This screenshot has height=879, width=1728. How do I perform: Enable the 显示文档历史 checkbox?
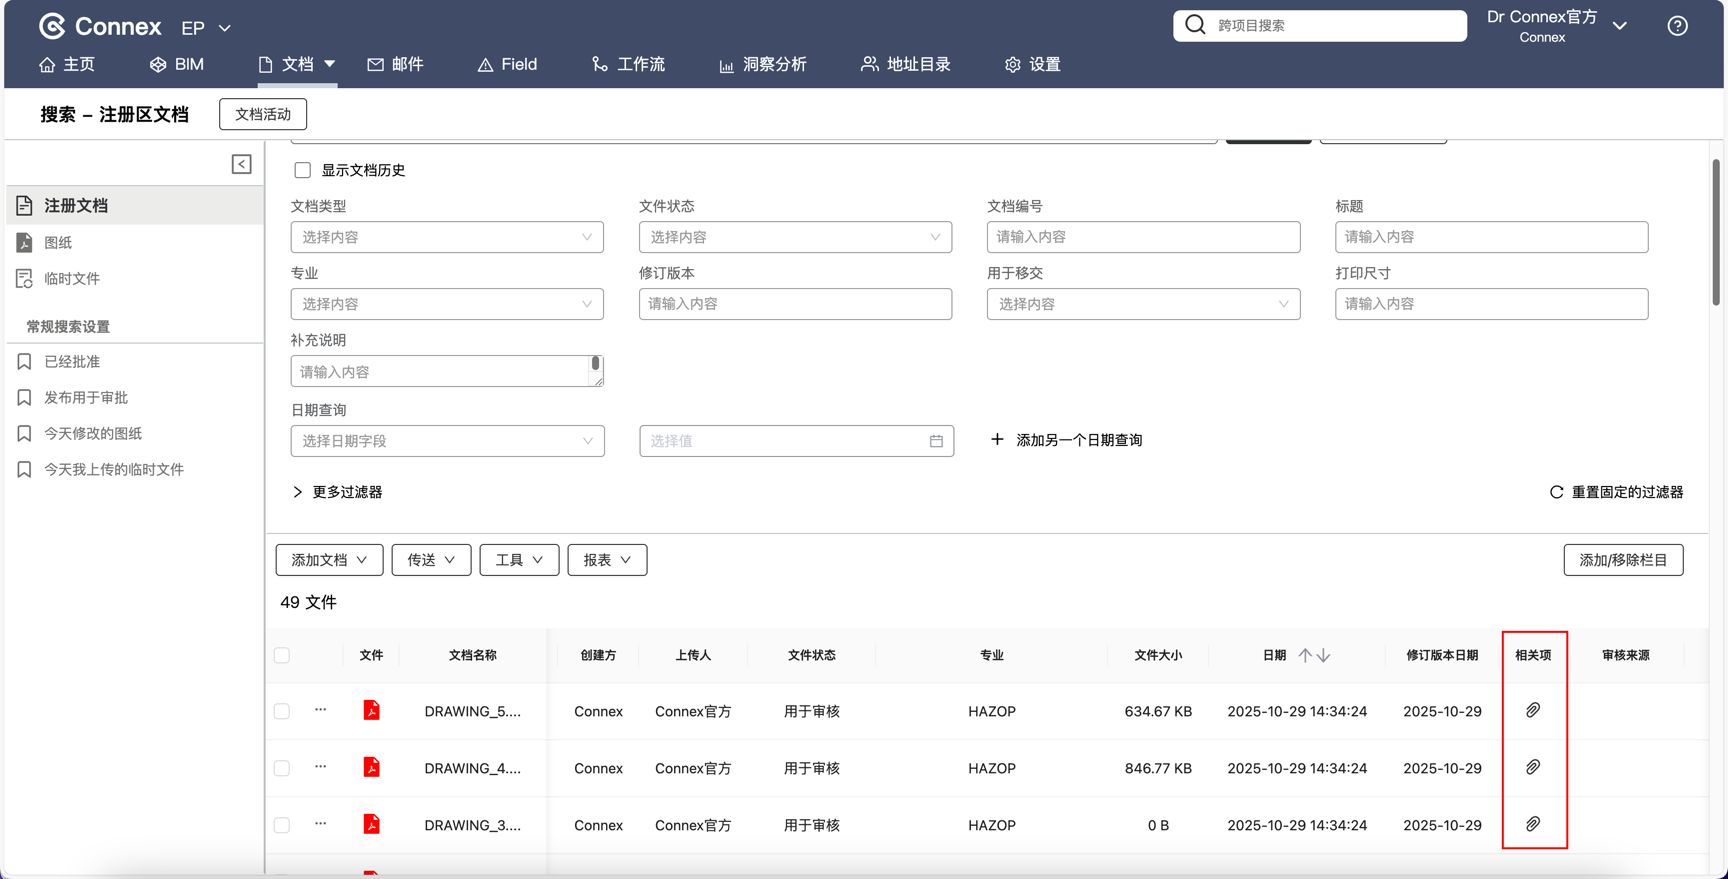(x=302, y=170)
